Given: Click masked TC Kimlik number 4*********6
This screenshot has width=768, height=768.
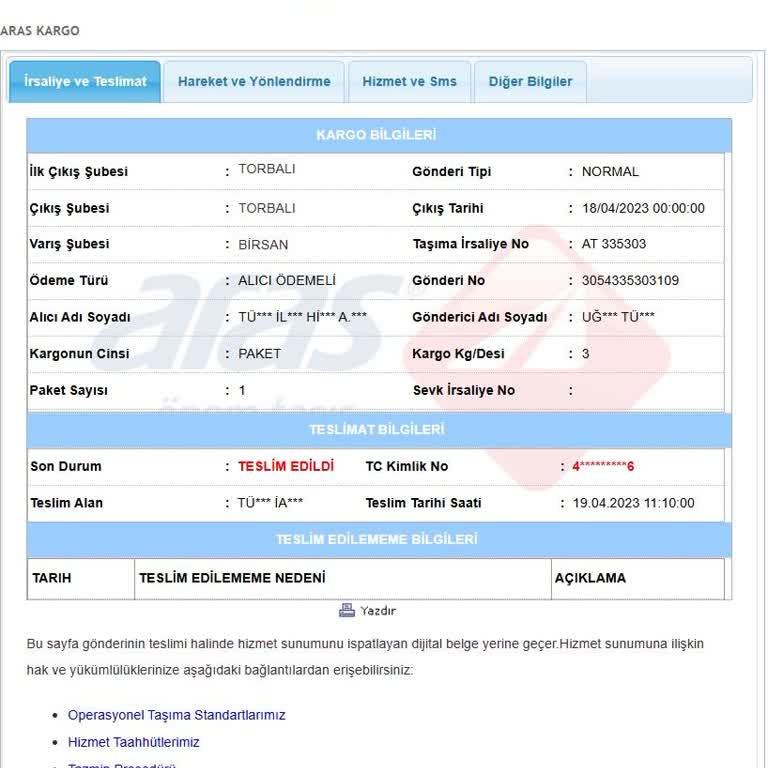Looking at the screenshot, I should pyautogui.click(x=603, y=466).
